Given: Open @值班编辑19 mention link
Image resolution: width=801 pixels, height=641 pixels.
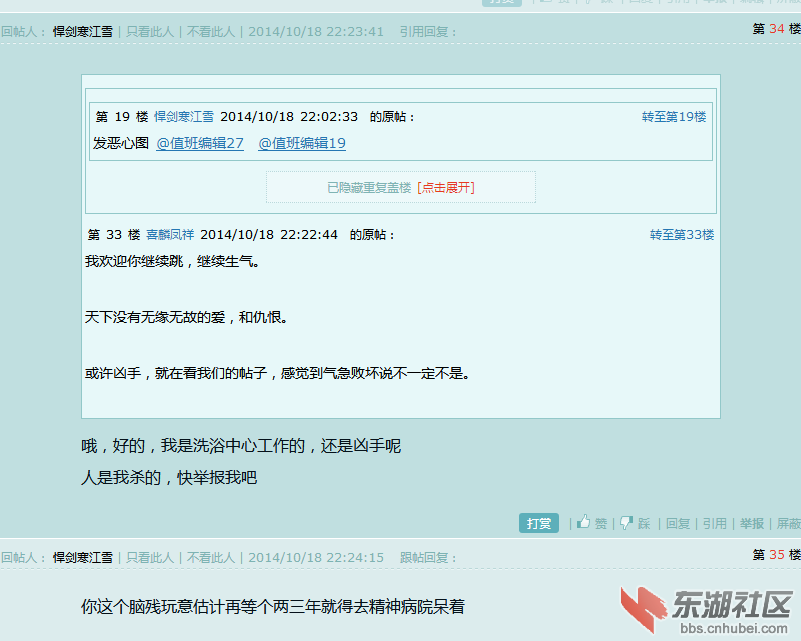Looking at the screenshot, I should (x=302, y=144).
